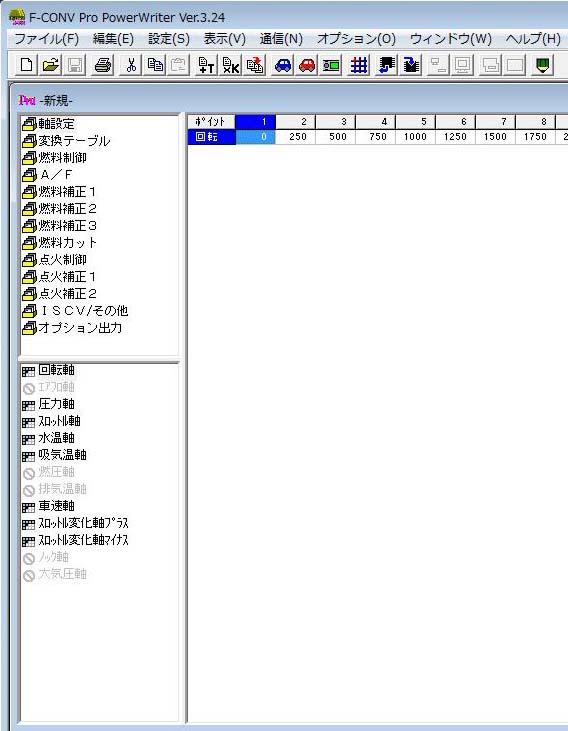This screenshot has width=568, height=731.
Task: Click the Cut scissors icon
Action: tap(131, 65)
